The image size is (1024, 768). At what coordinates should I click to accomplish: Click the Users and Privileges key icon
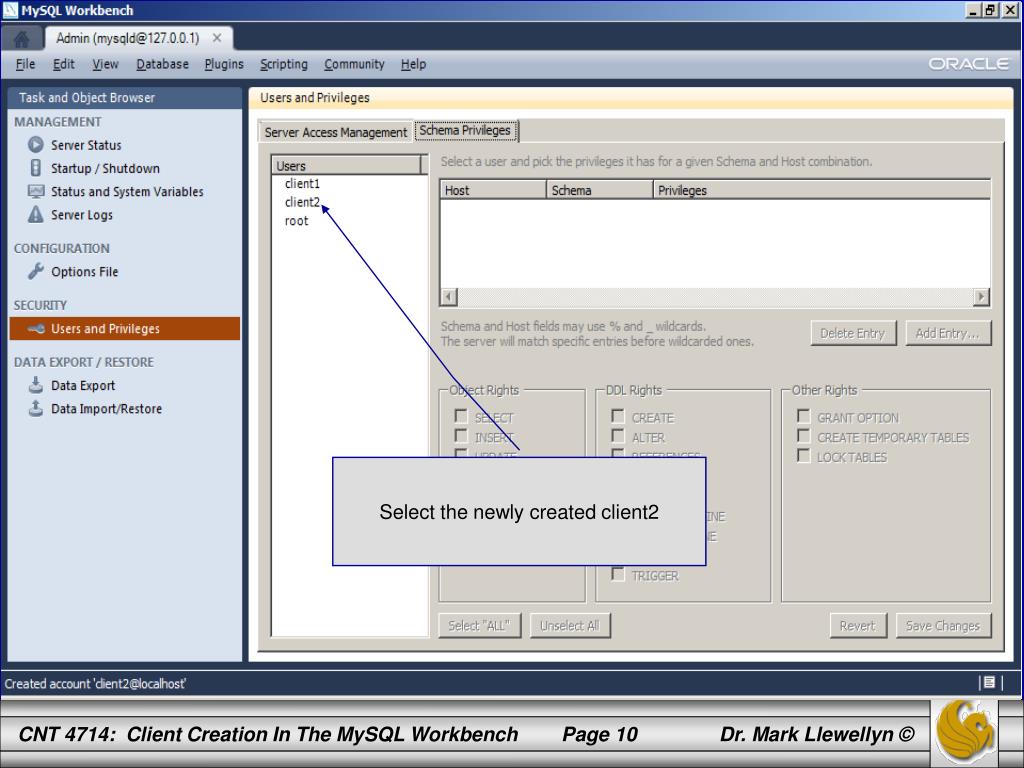click(36, 328)
